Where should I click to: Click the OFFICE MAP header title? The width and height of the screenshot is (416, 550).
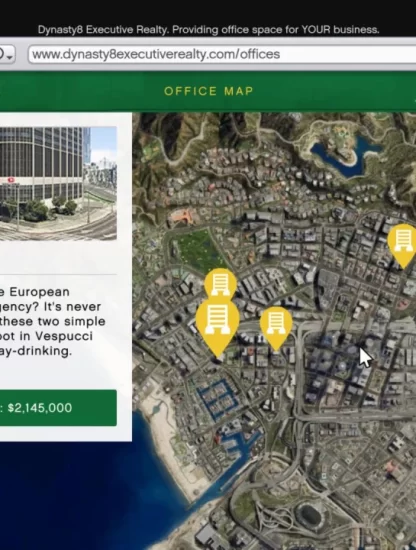pyautogui.click(x=209, y=91)
